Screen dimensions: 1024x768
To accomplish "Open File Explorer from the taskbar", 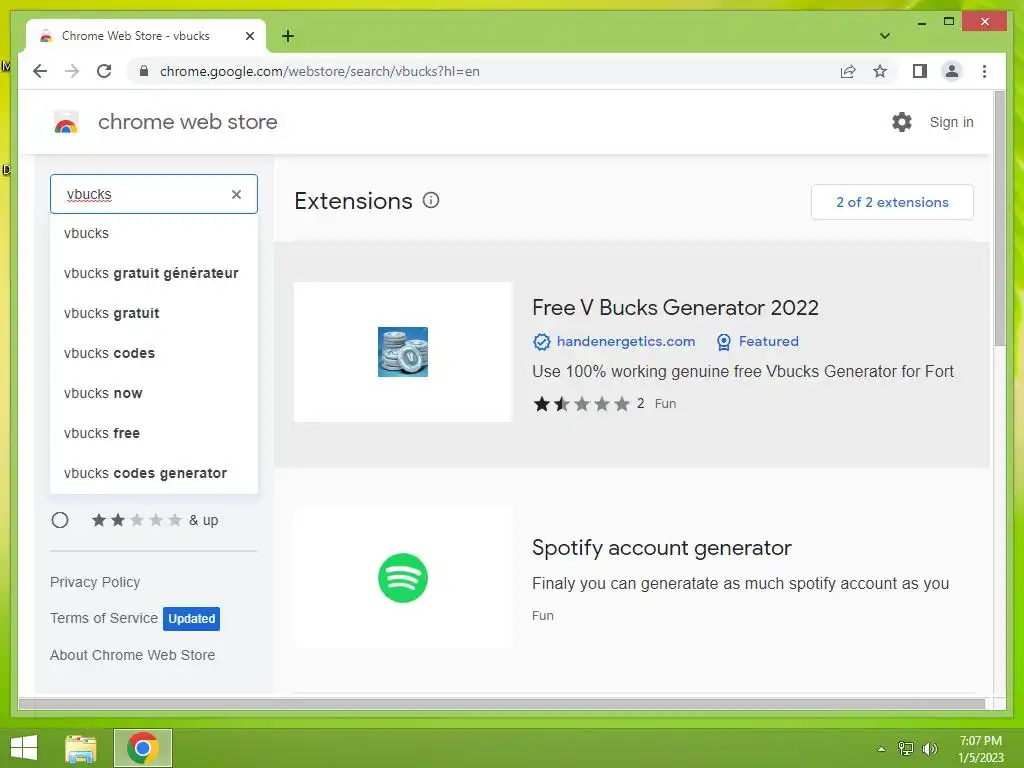I will point(81,748).
